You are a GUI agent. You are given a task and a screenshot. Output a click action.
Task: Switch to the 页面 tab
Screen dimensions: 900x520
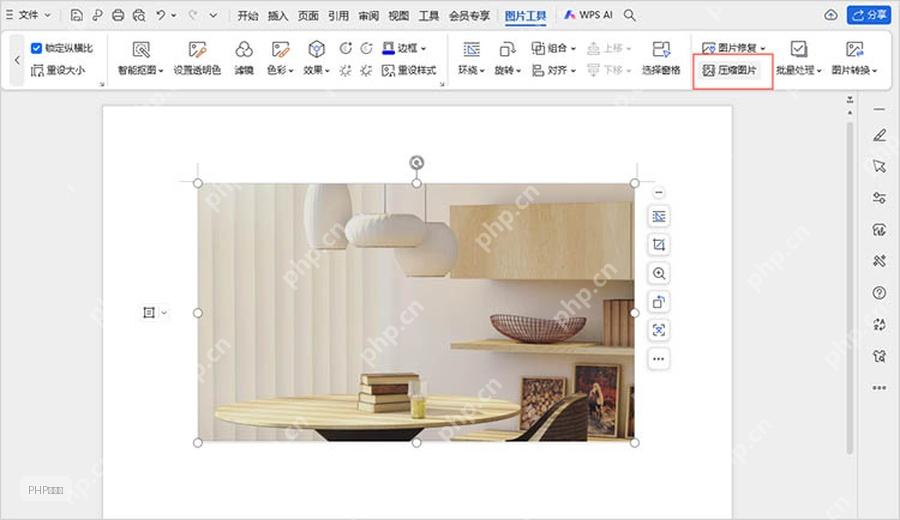308,15
